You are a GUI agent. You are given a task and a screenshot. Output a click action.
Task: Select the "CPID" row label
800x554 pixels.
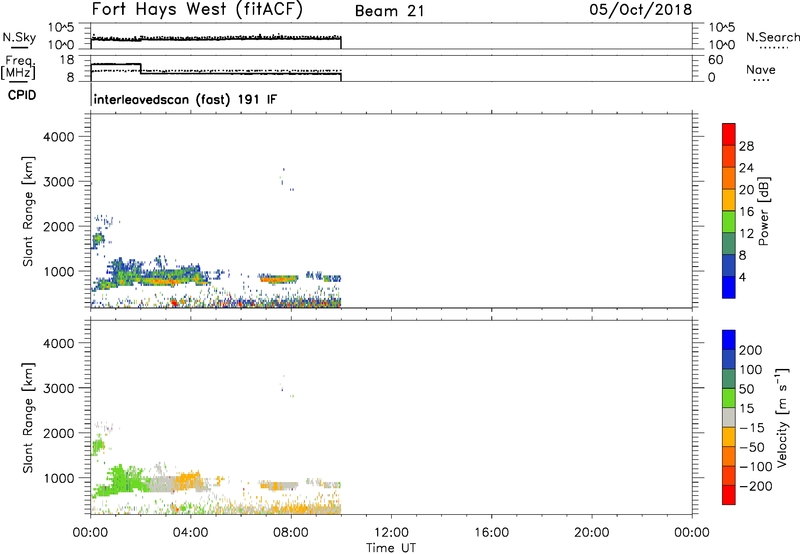22,95
